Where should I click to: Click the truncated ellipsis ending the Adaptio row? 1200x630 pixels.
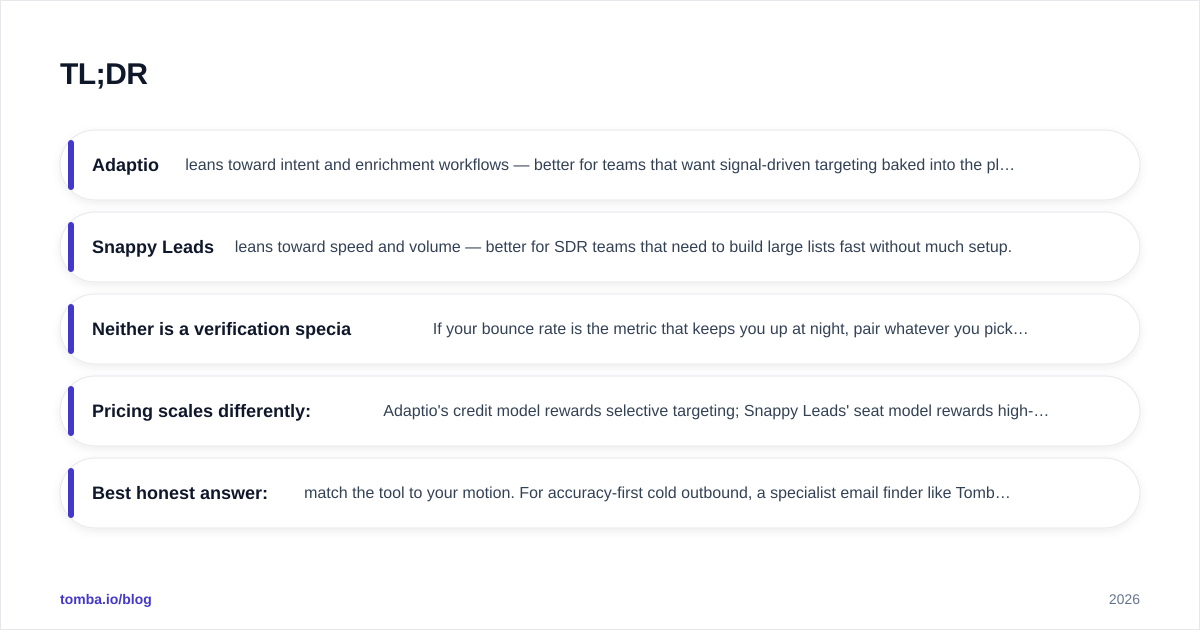tap(1009, 166)
